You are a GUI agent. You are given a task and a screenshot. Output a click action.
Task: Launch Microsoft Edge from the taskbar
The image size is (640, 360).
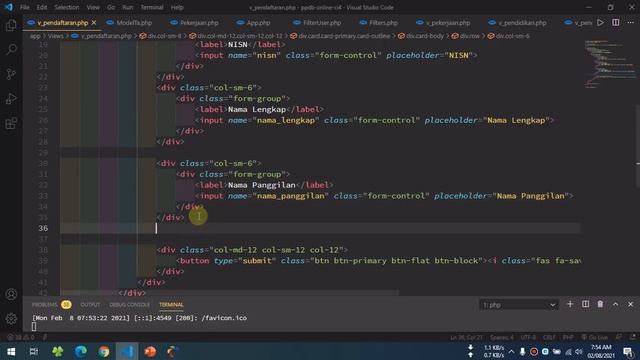point(81,351)
